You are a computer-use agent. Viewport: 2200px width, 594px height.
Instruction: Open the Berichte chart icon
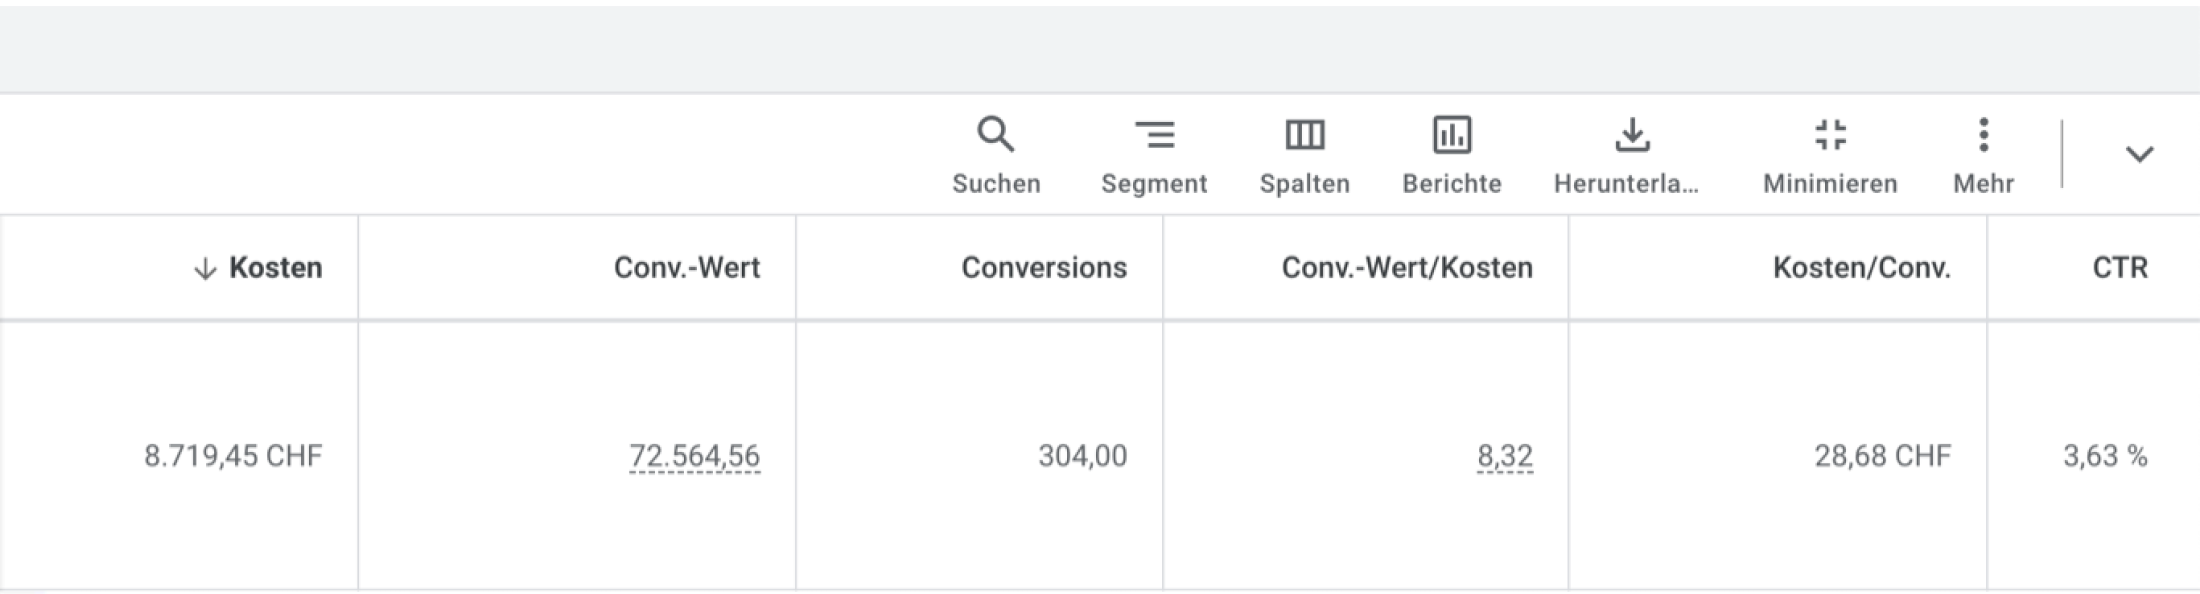coord(1452,155)
